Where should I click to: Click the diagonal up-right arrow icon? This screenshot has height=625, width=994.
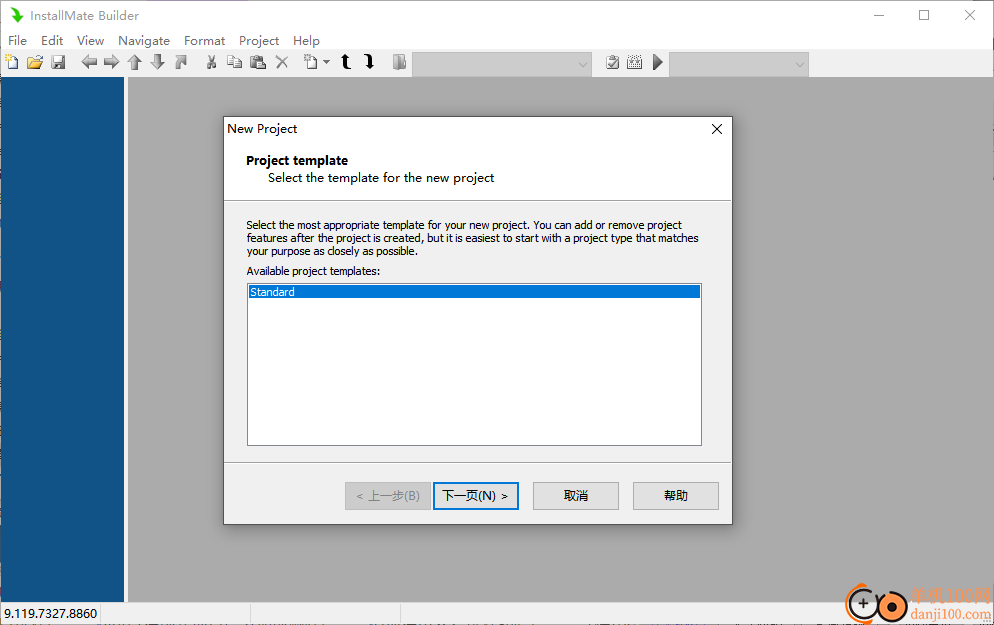click(x=181, y=62)
